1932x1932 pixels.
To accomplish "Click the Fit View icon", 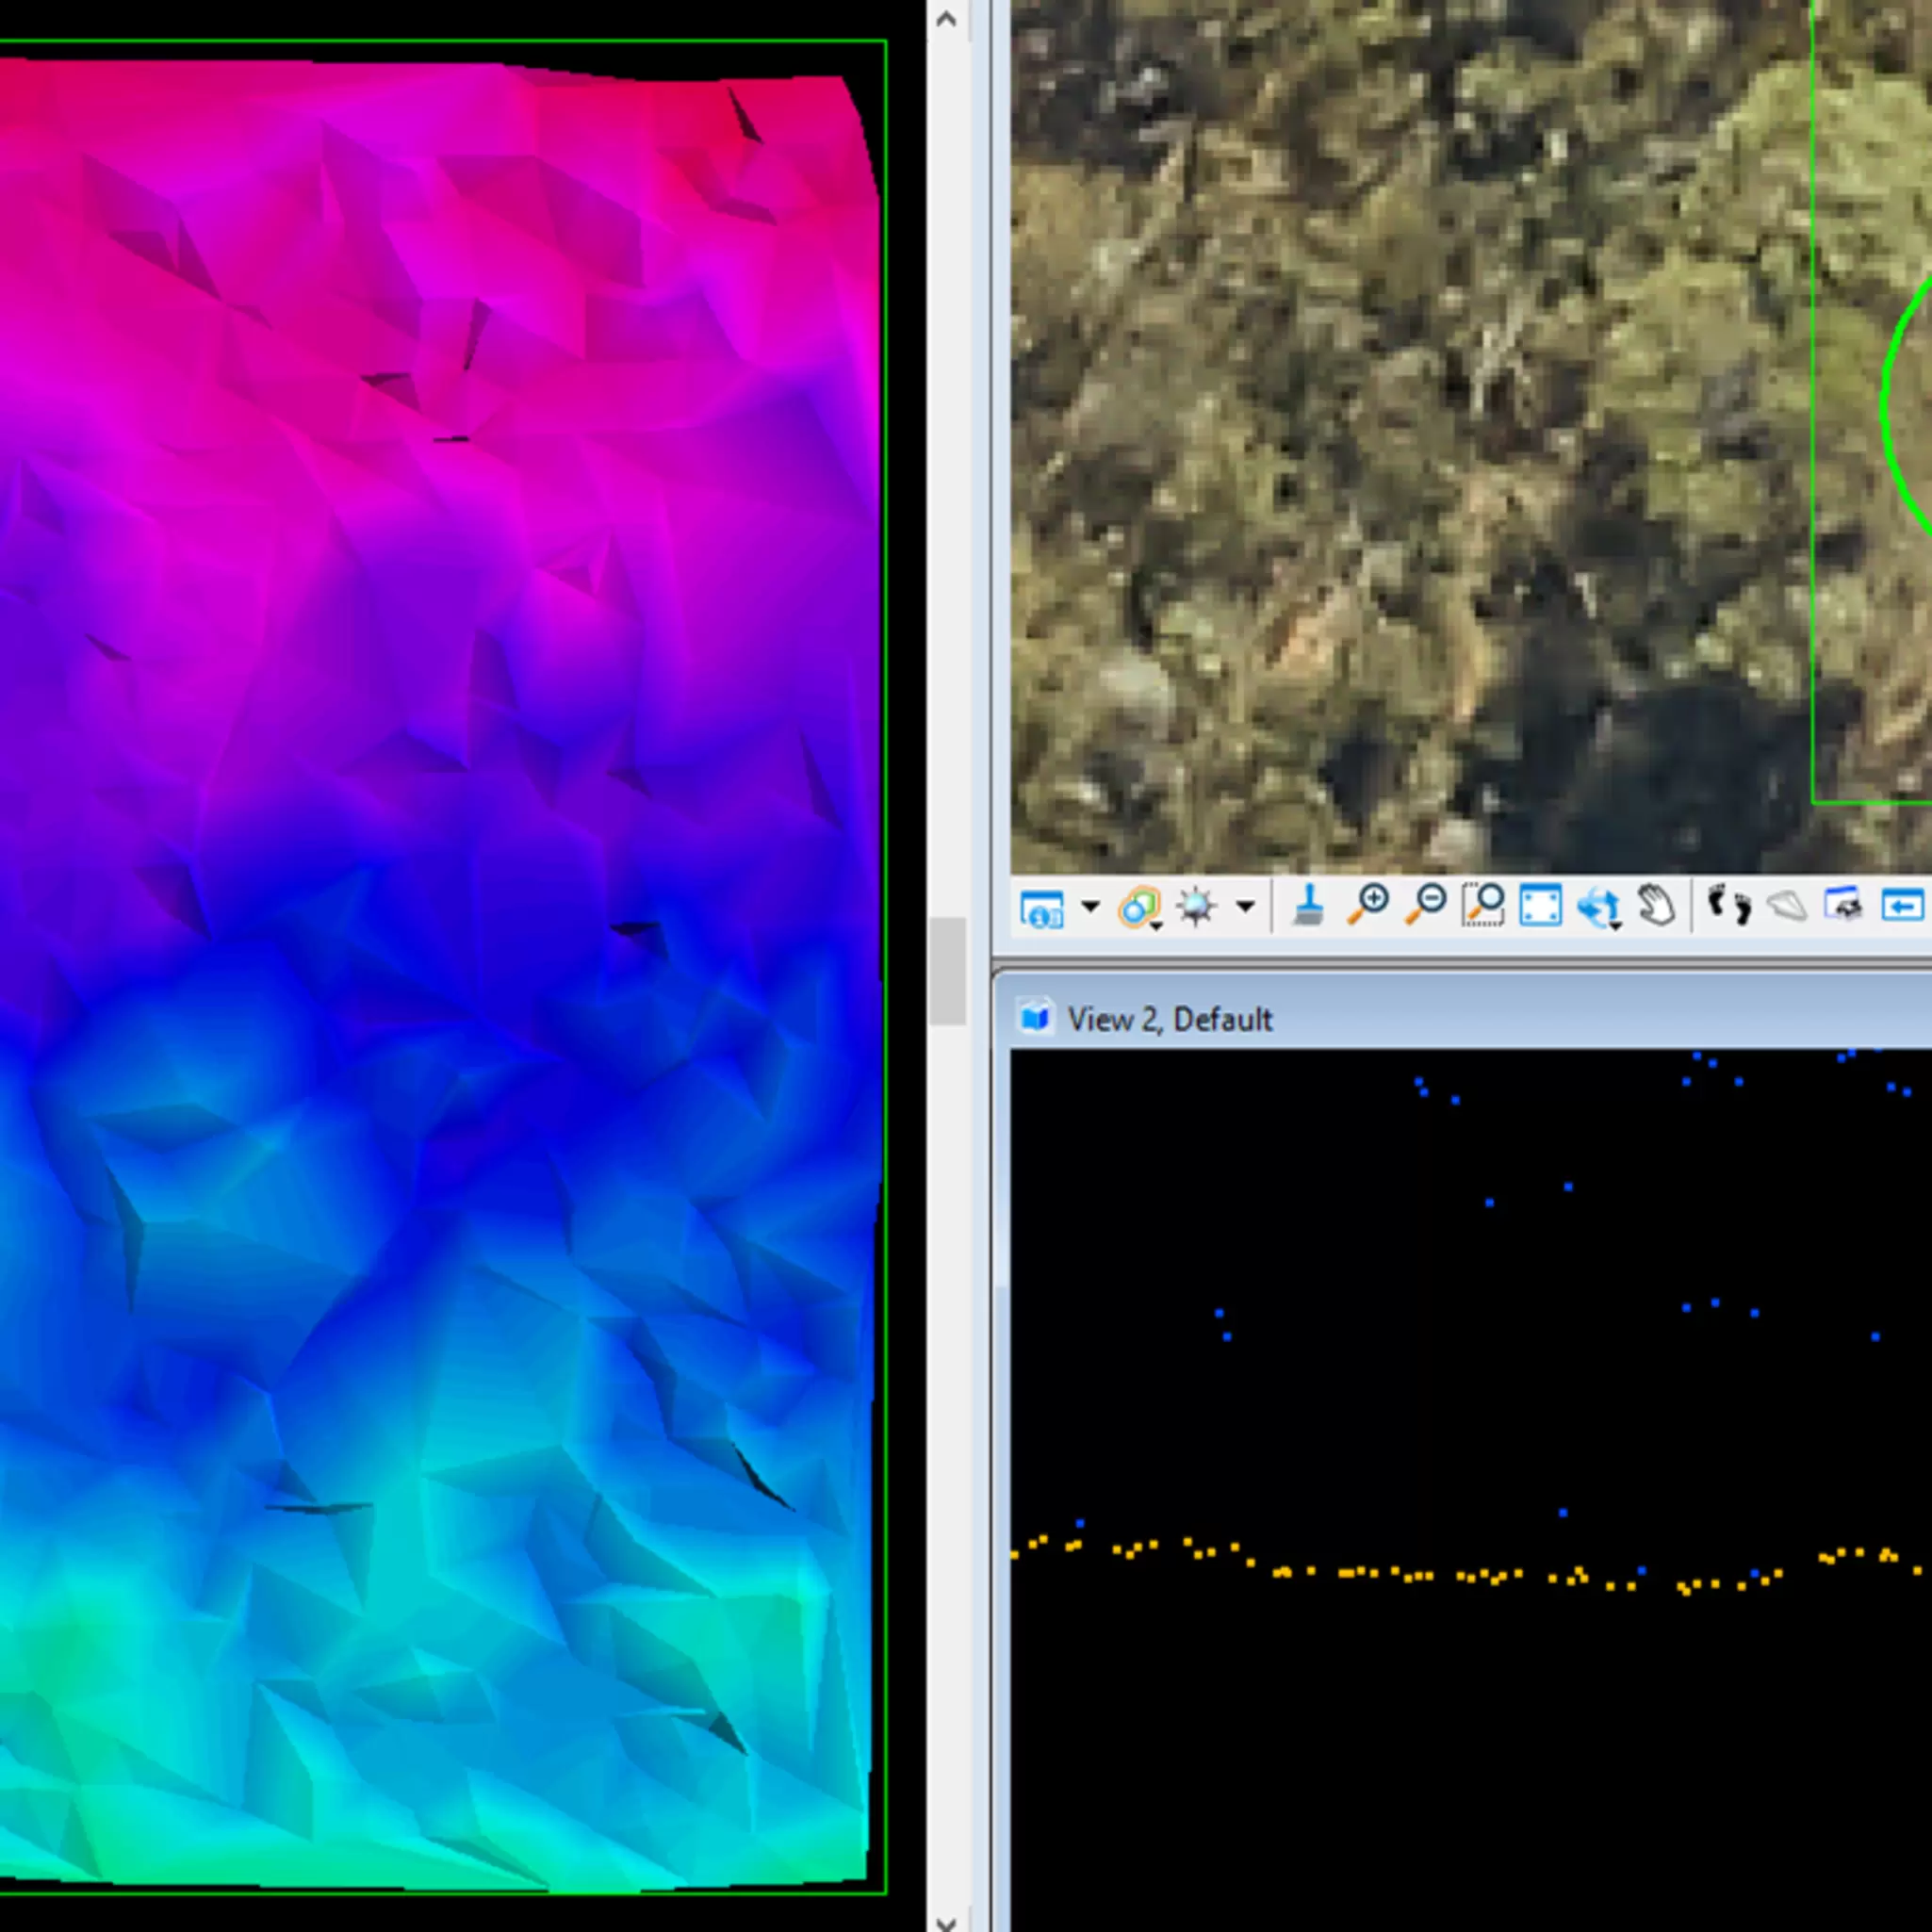I will coord(1540,906).
